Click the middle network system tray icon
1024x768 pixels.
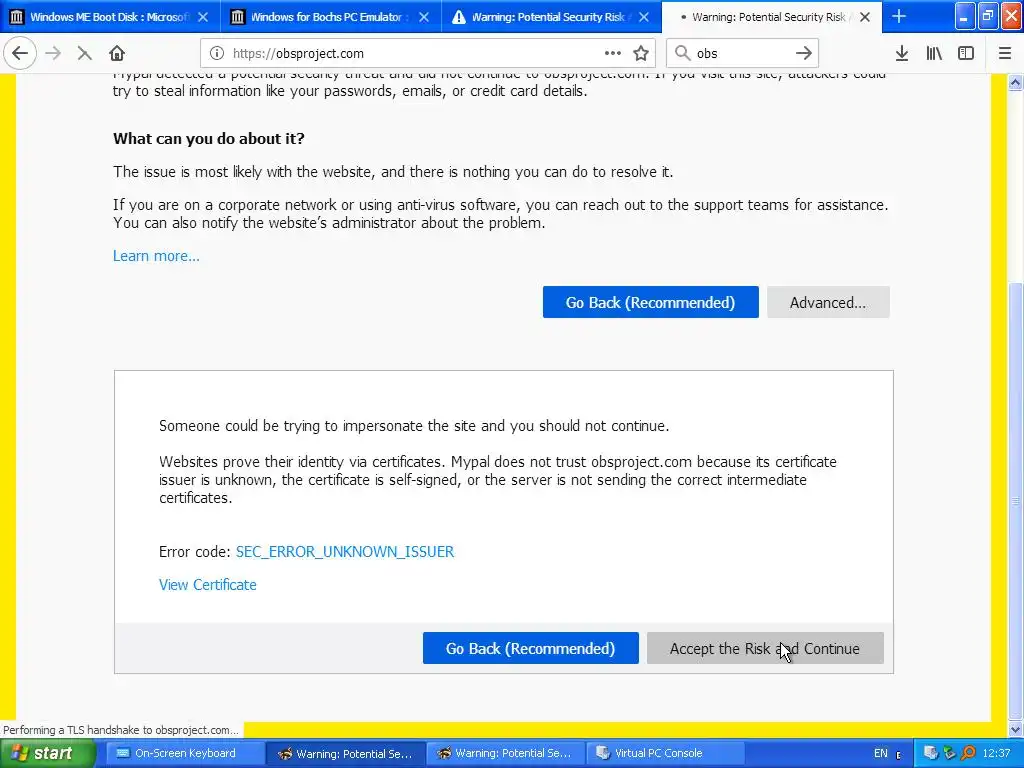949,754
